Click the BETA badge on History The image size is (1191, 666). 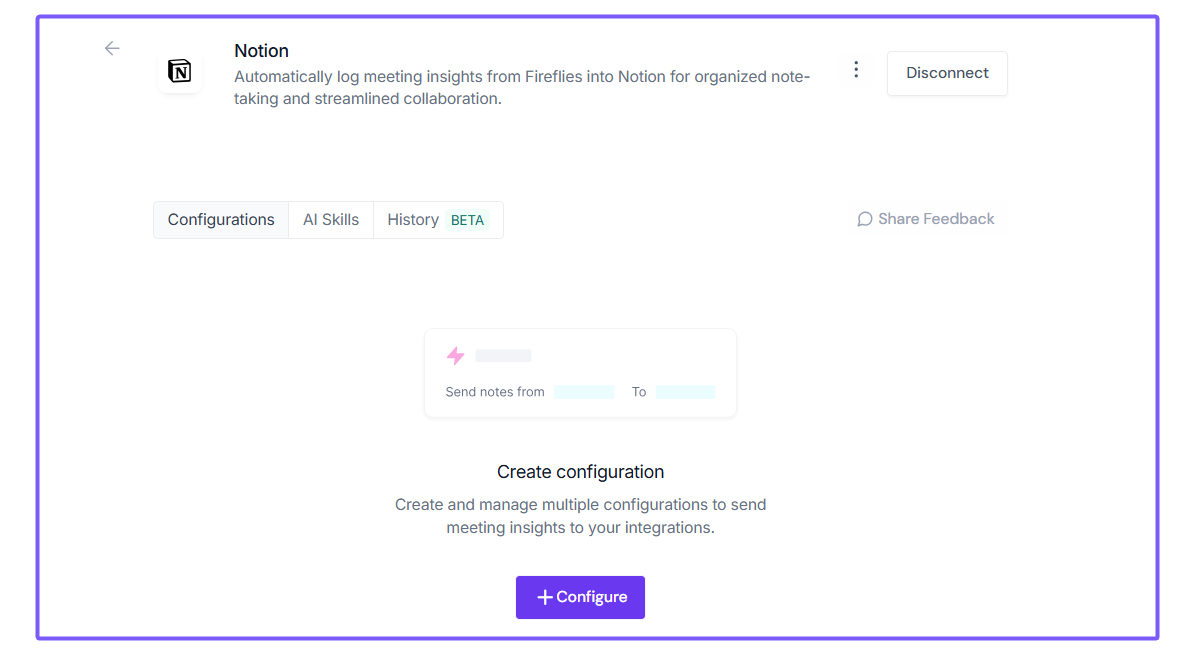[467, 220]
